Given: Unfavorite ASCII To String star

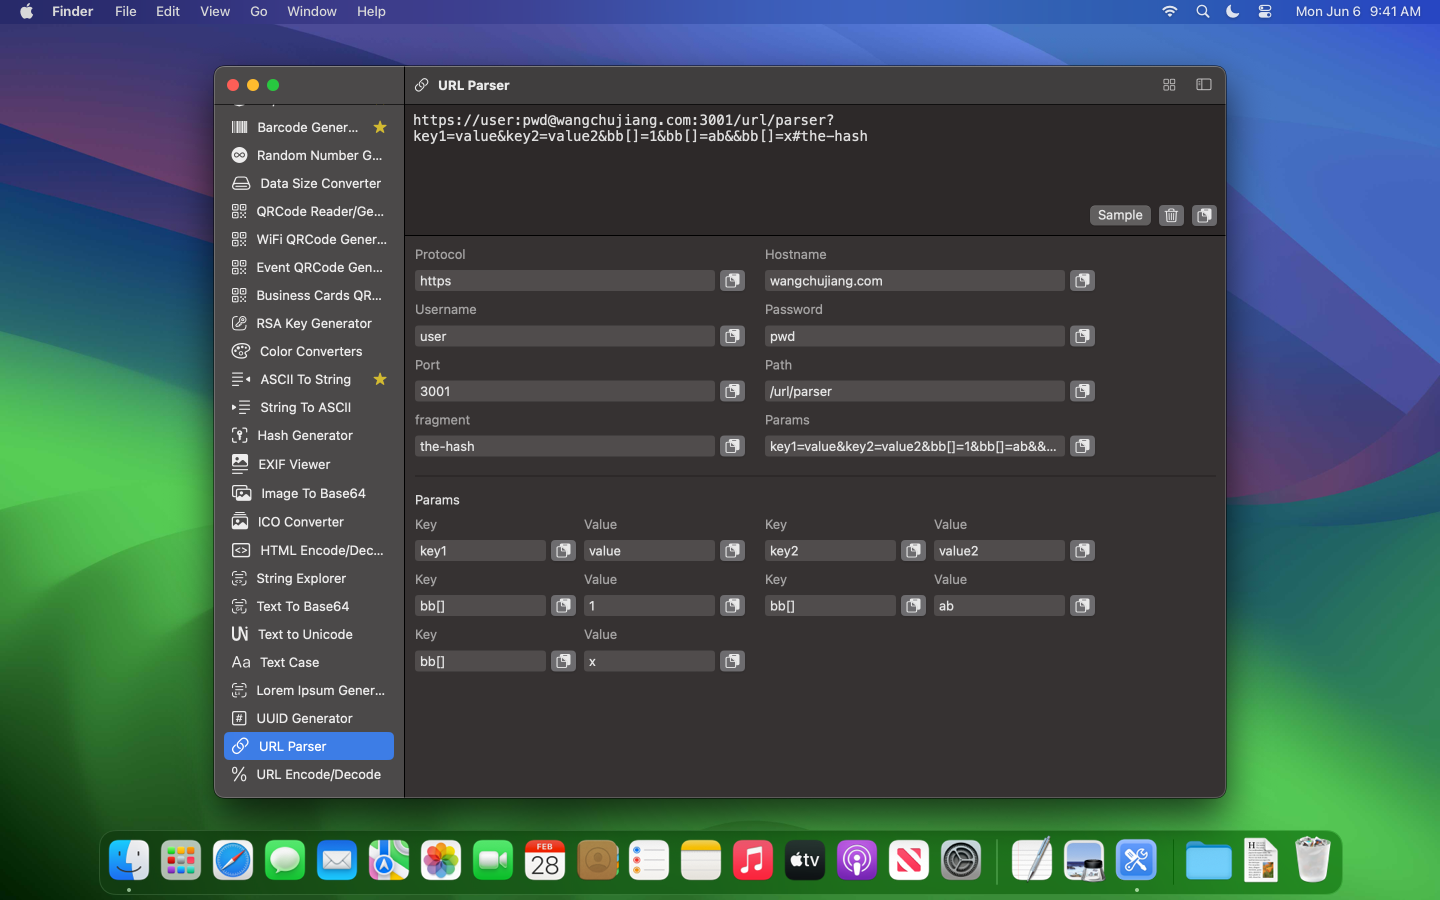Looking at the screenshot, I should point(380,379).
